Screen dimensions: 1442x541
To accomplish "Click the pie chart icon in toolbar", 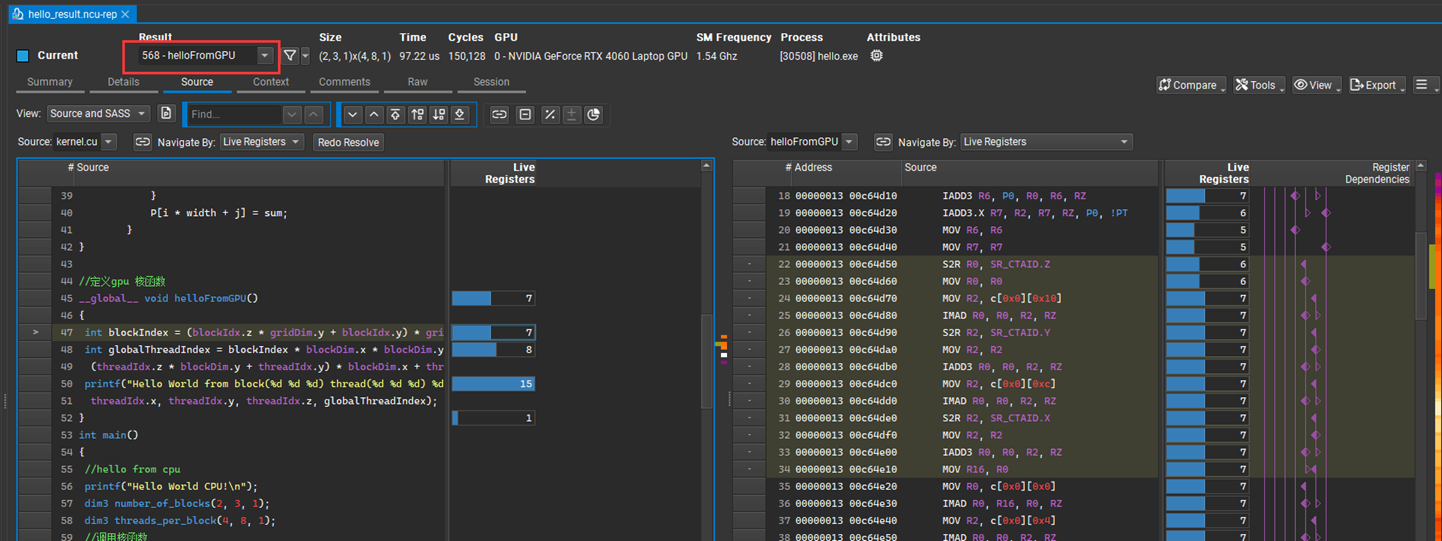I will (x=593, y=114).
